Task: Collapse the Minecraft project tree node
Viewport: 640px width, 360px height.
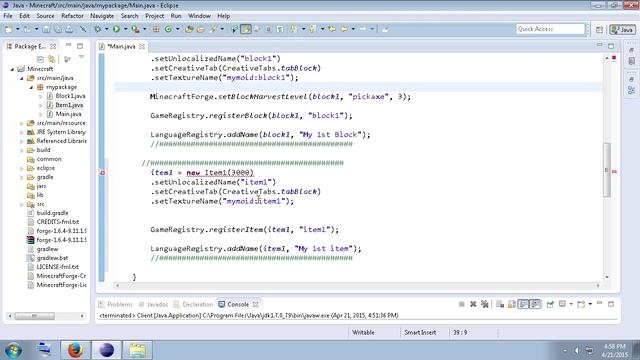Action: pyautogui.click(x=12, y=69)
